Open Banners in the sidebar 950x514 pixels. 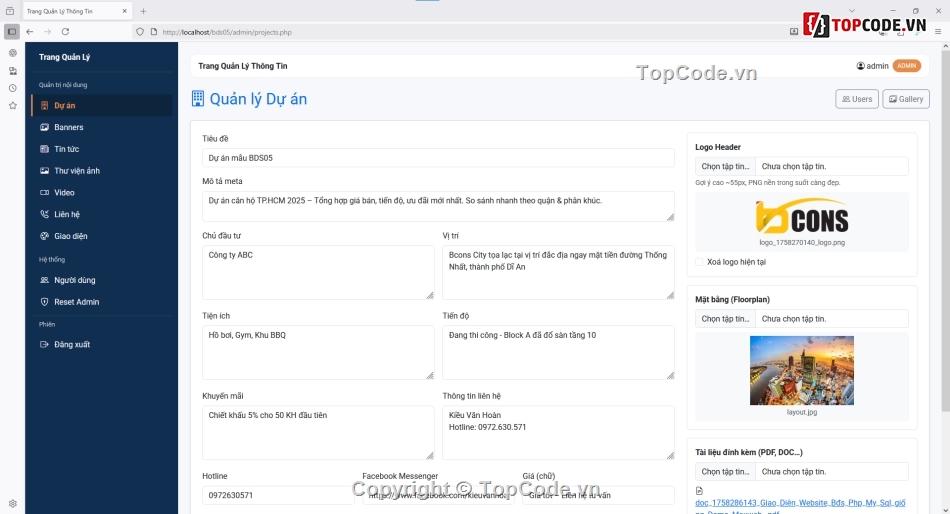102,127
